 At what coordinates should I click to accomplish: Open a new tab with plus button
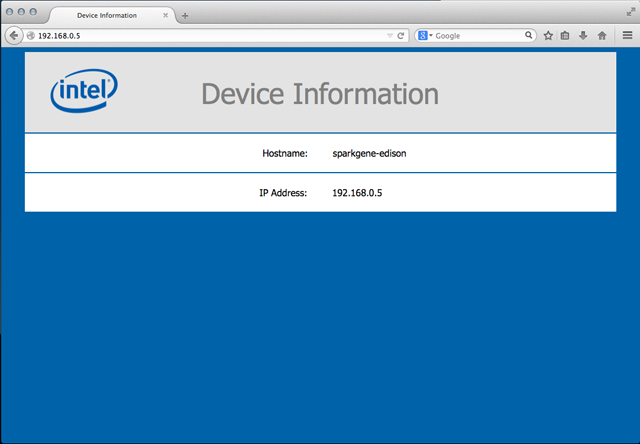coord(185,16)
